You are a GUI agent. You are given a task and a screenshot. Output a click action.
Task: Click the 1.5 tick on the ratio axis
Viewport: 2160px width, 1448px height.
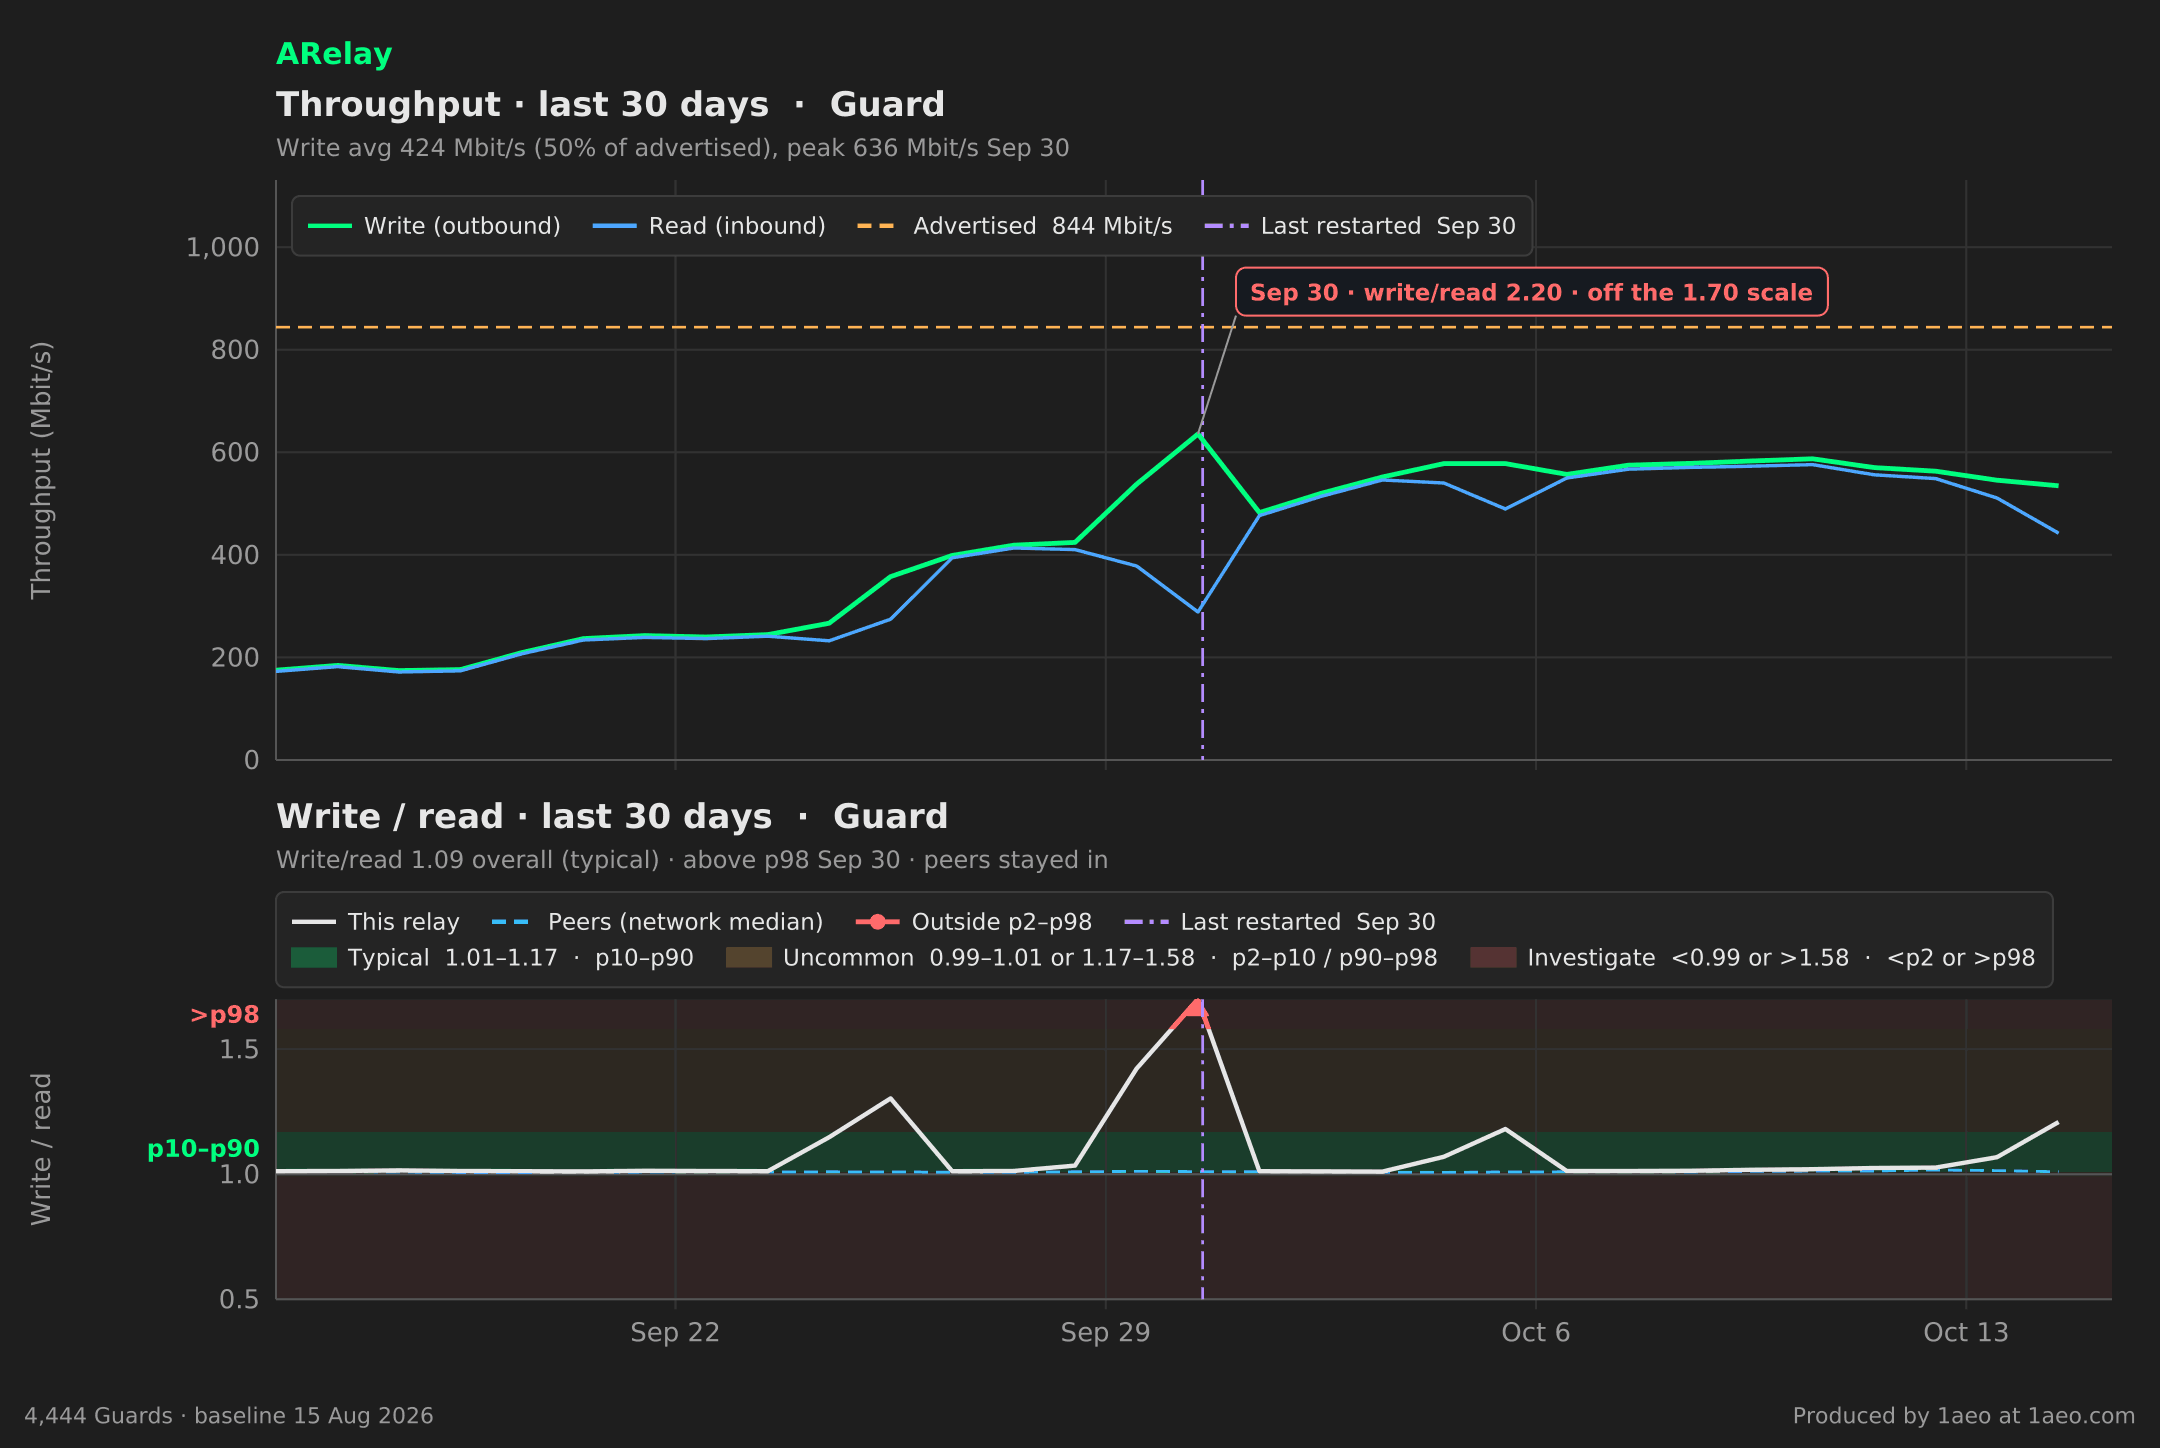pos(239,1050)
